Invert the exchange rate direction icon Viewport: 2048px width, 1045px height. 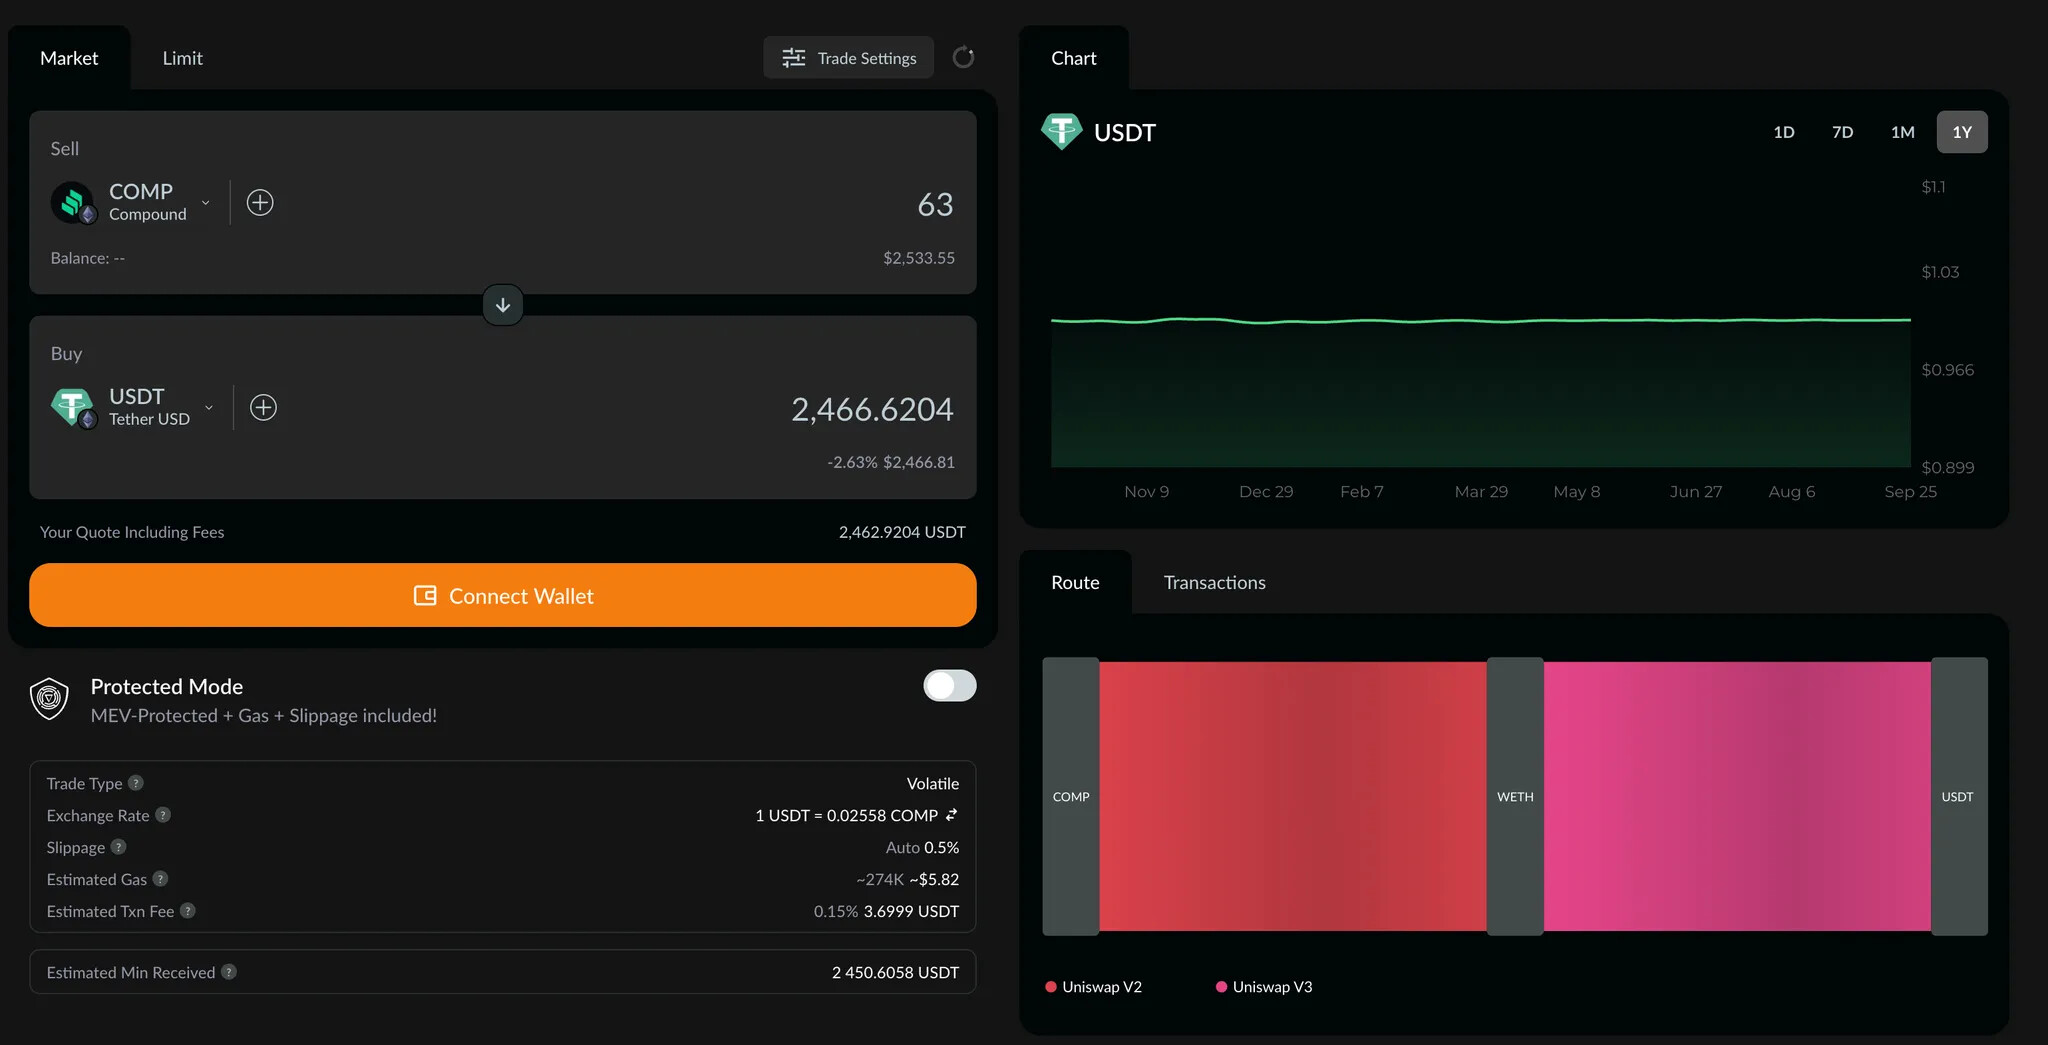coord(951,815)
